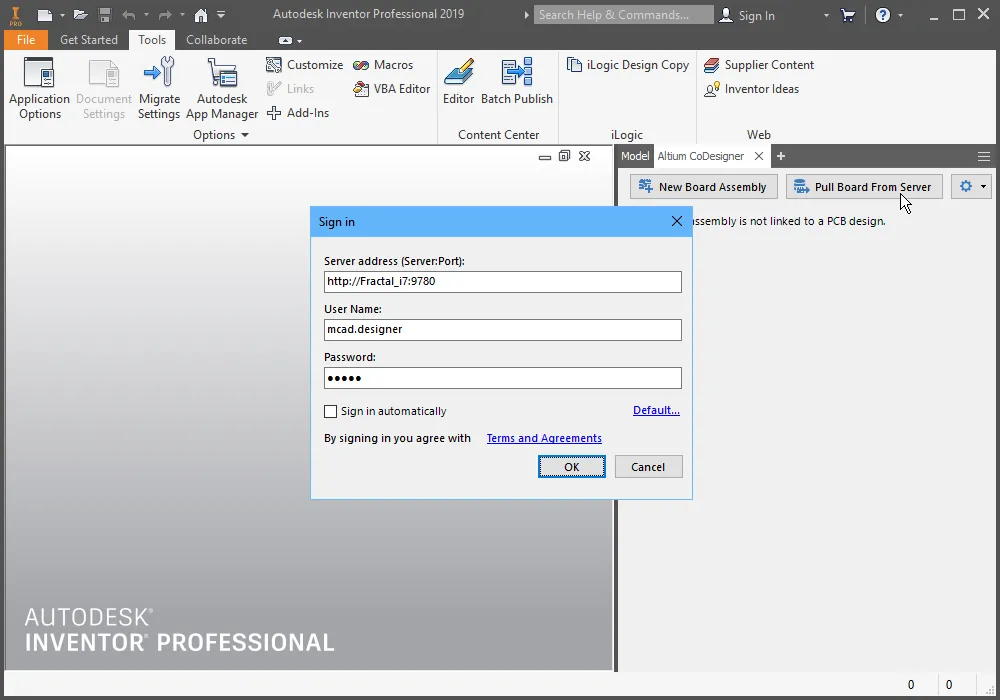The height and width of the screenshot is (700, 1000).
Task: Open Autodesk App Manager
Action: [222, 89]
